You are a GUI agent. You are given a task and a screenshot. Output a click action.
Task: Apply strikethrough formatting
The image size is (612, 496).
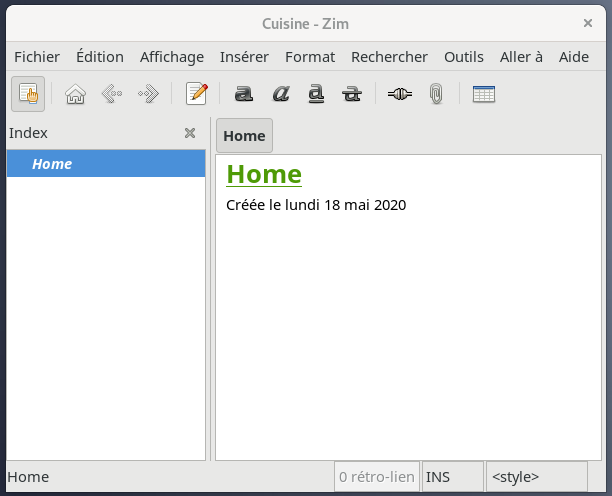pos(352,94)
